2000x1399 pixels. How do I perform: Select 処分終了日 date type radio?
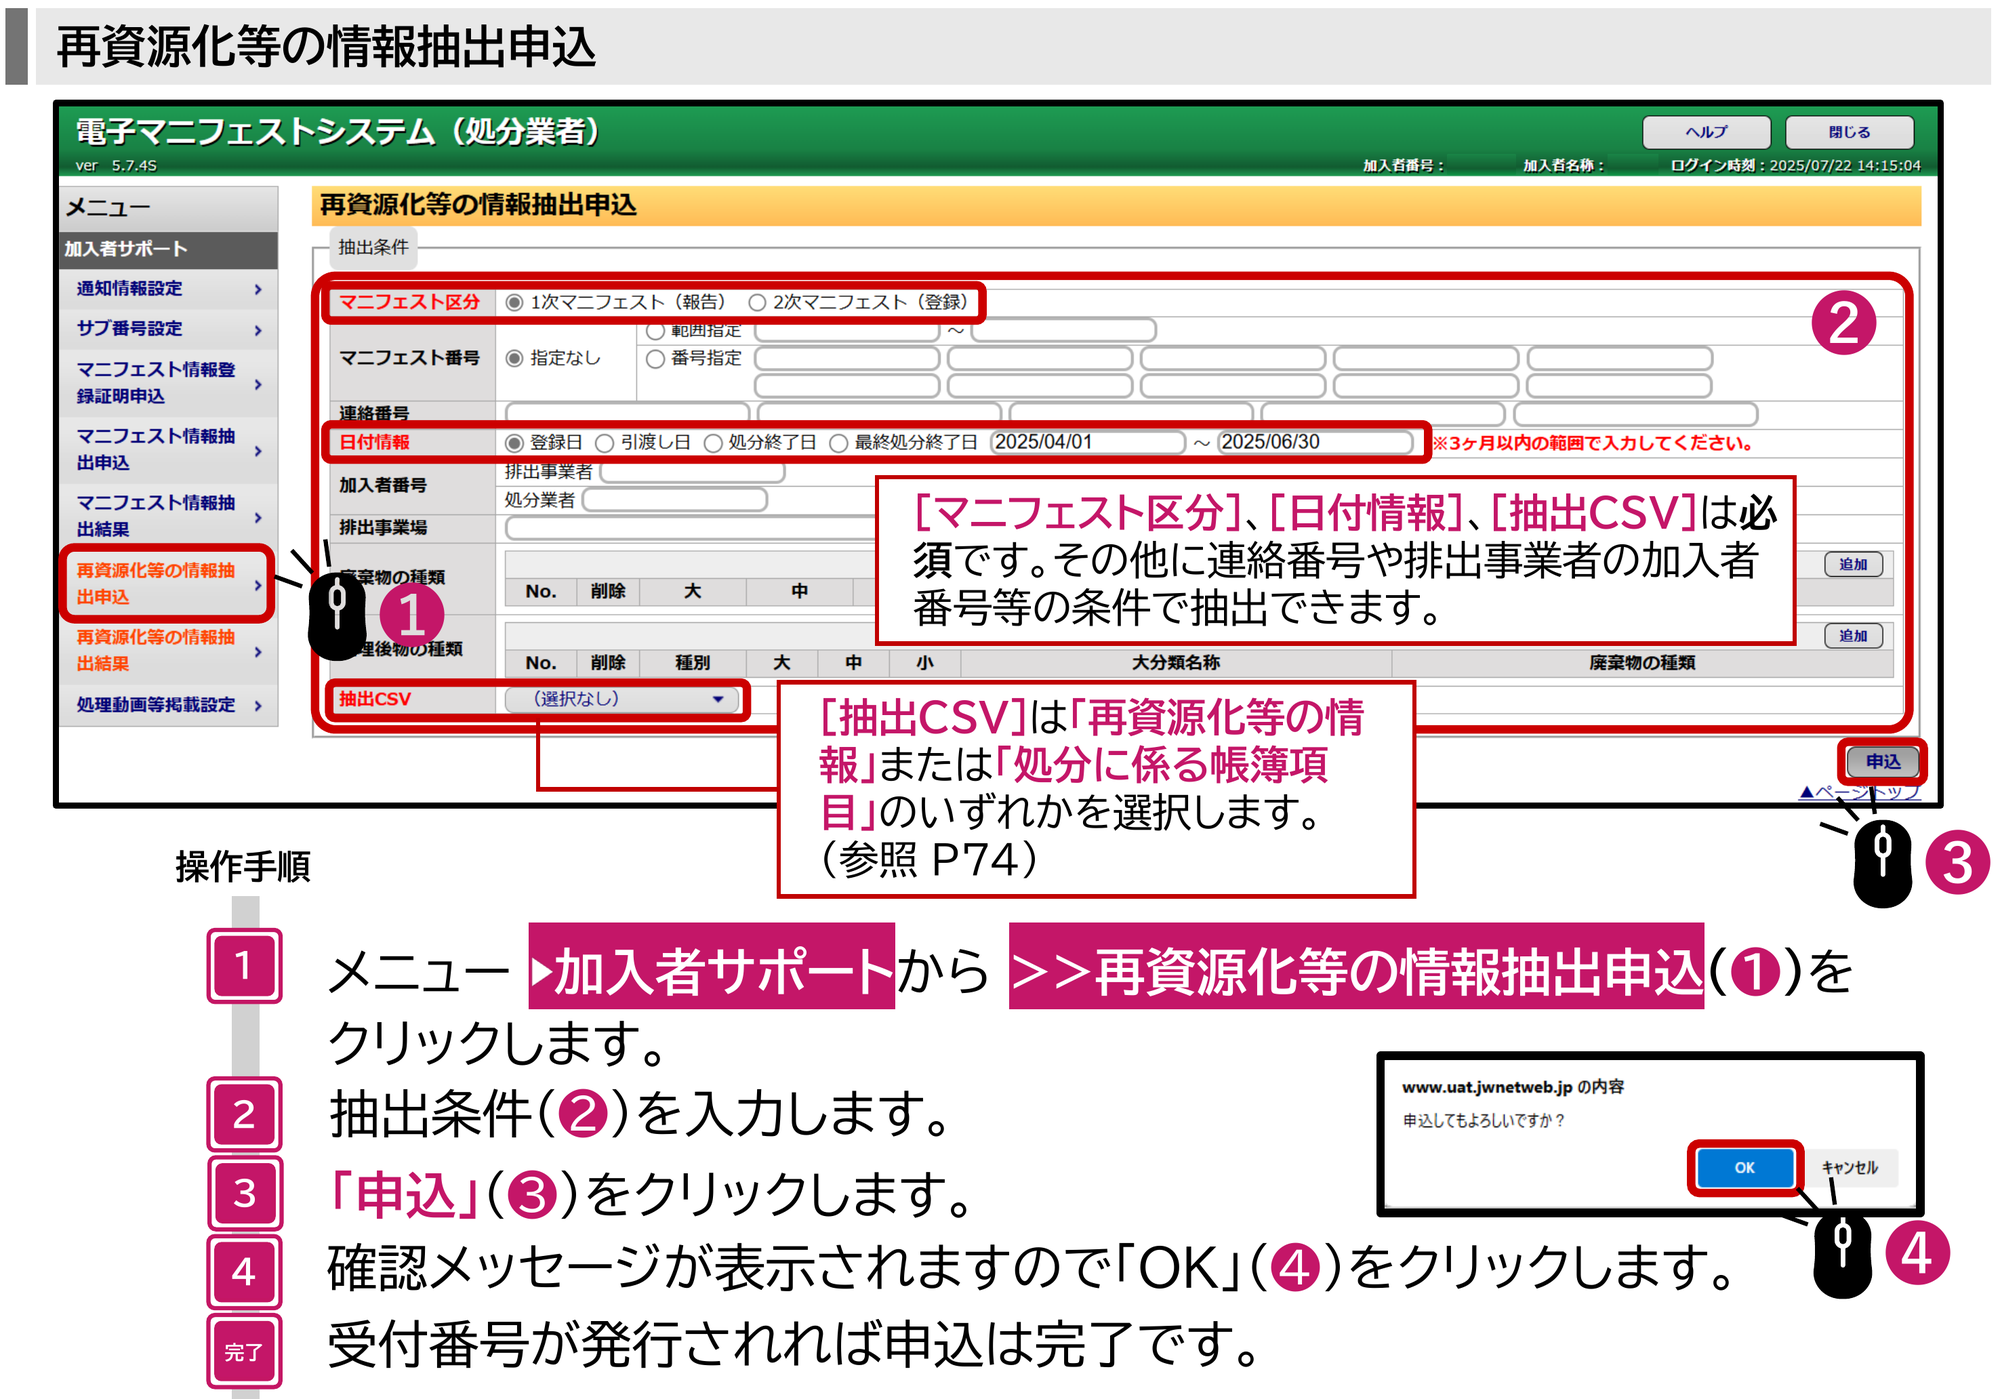pos(712,442)
